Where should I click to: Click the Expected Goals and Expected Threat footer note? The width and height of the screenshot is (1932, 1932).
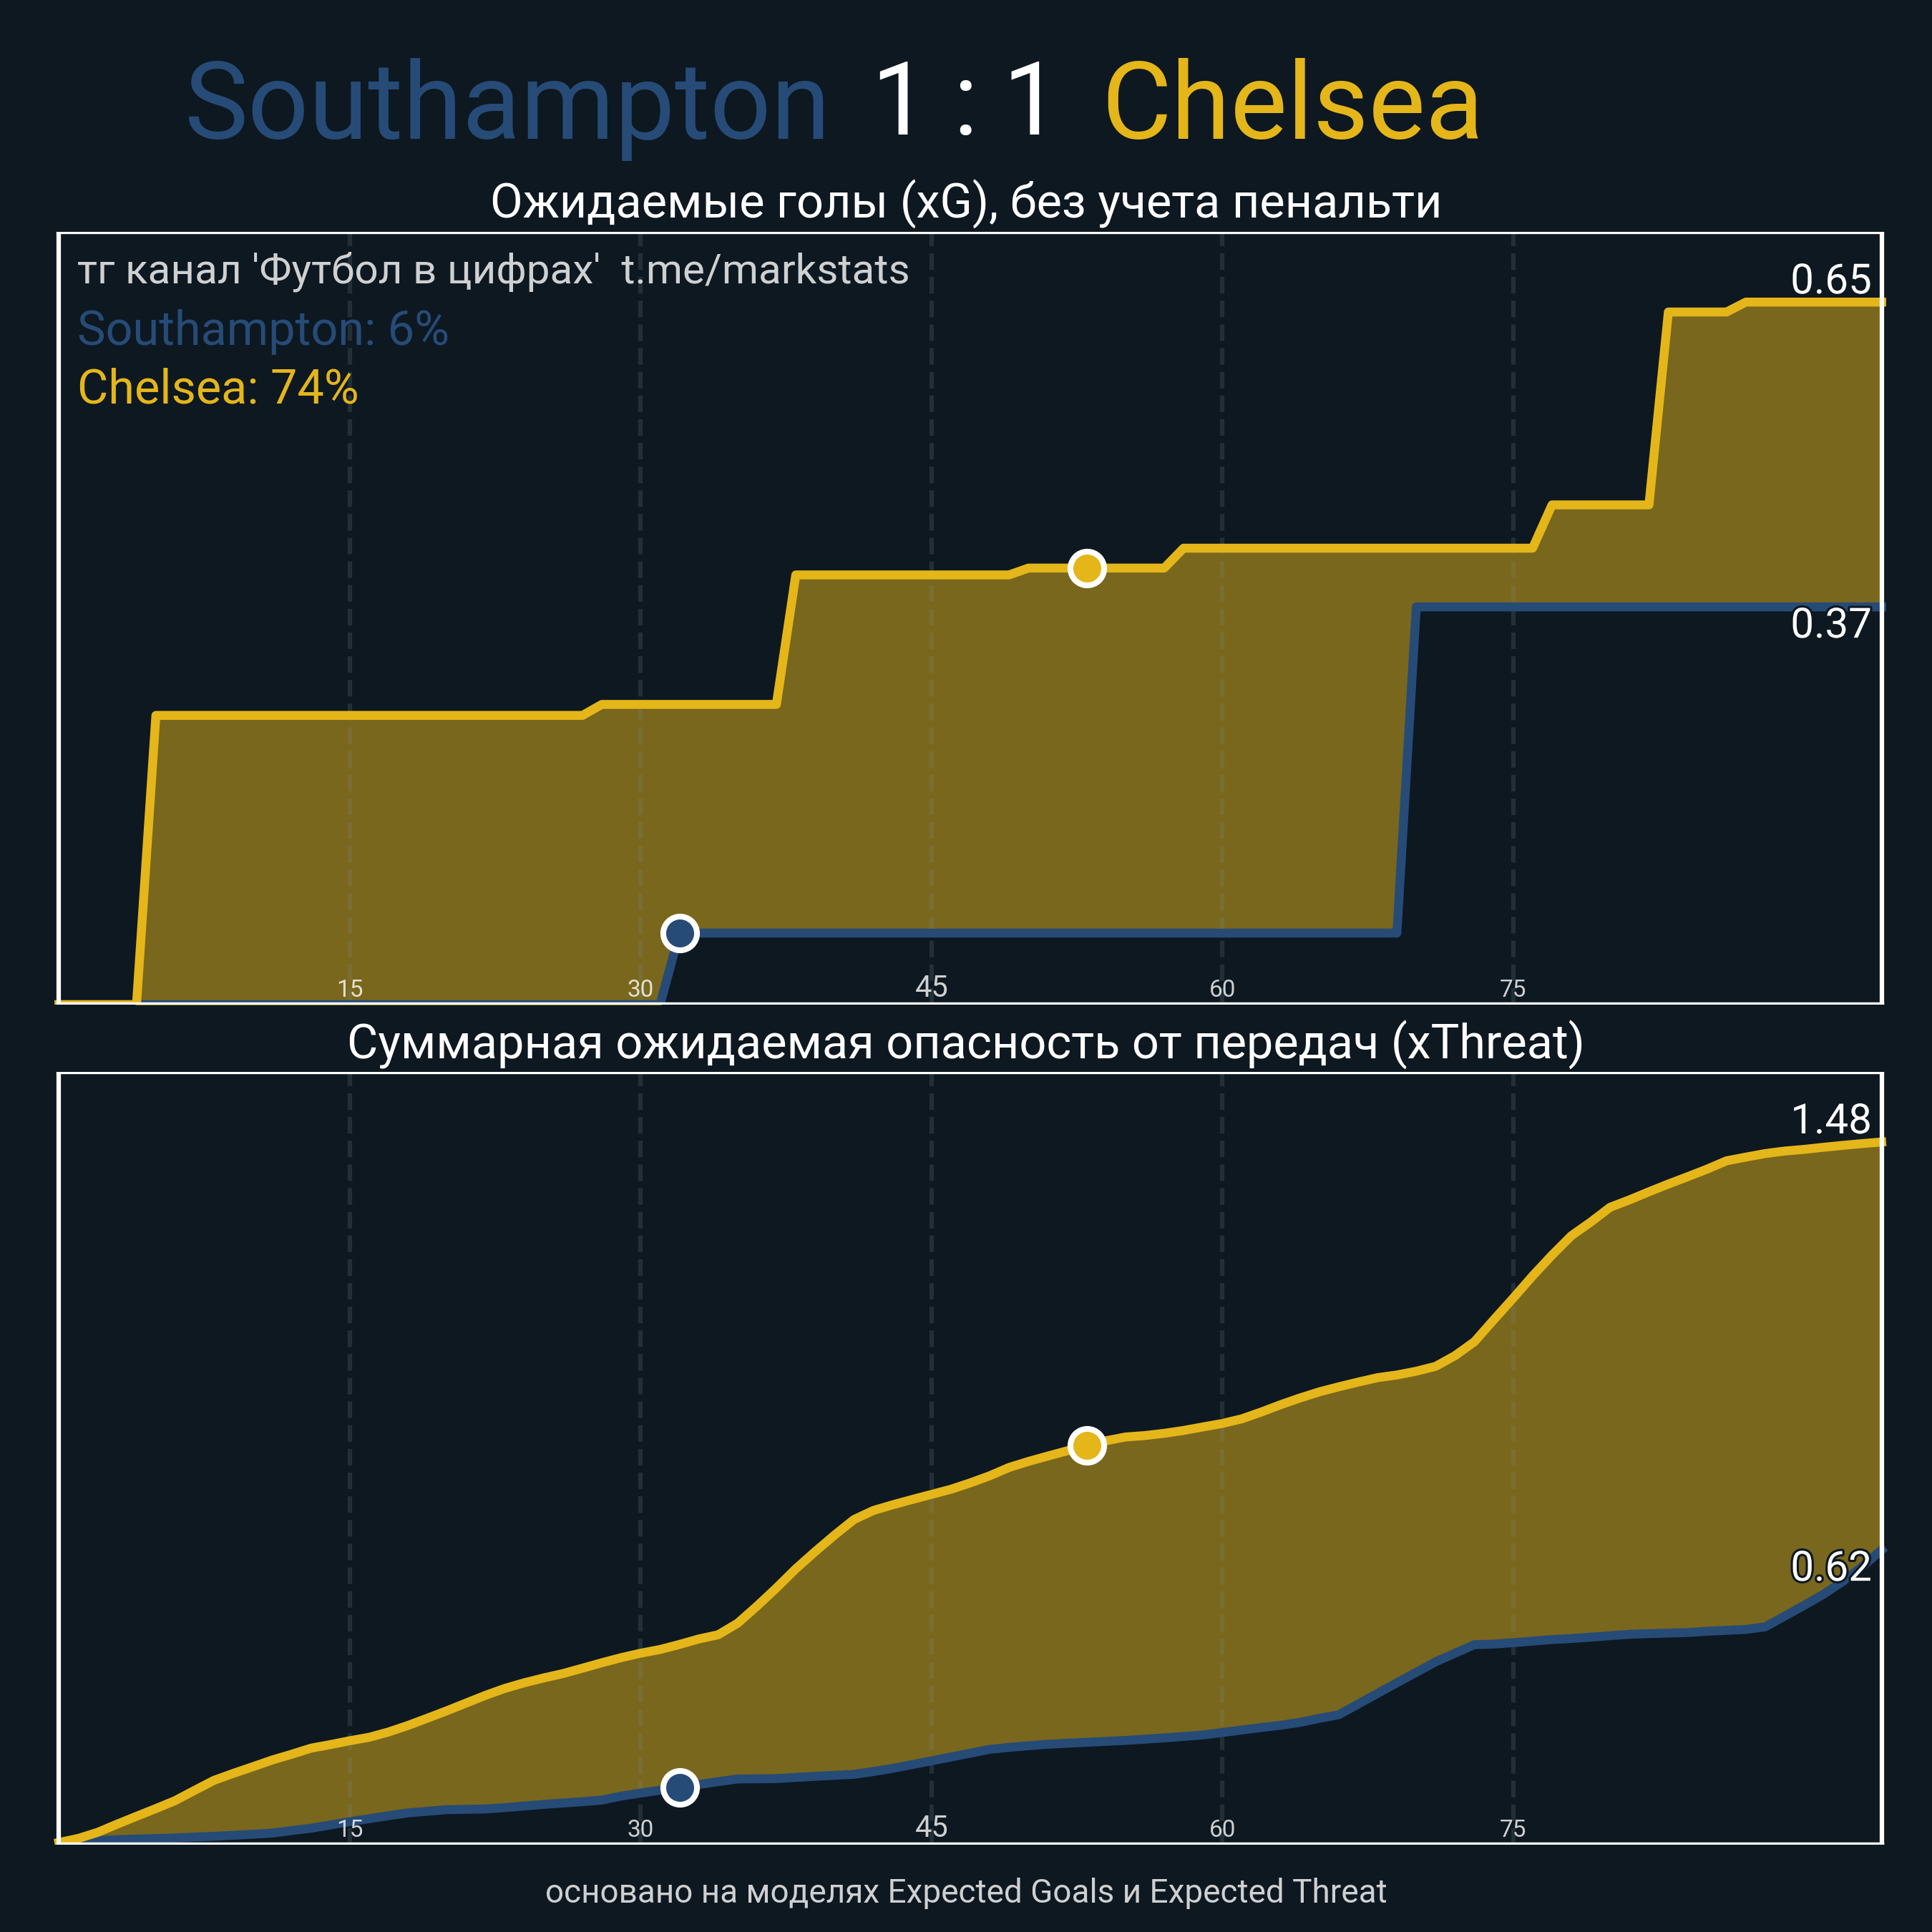point(965,1891)
